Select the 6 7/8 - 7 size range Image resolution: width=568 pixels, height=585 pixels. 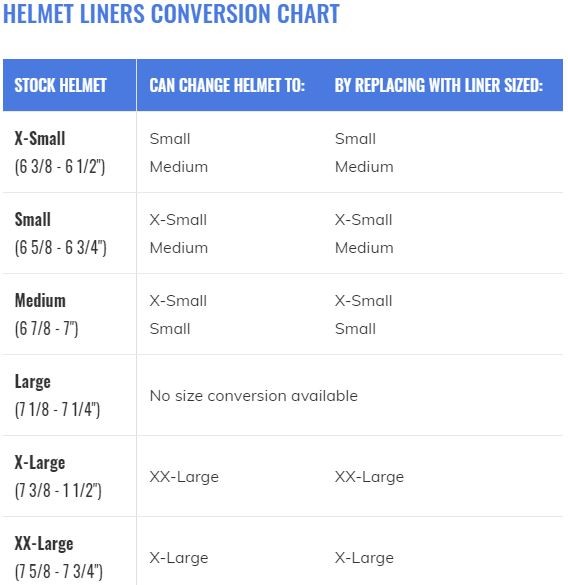[46, 328]
